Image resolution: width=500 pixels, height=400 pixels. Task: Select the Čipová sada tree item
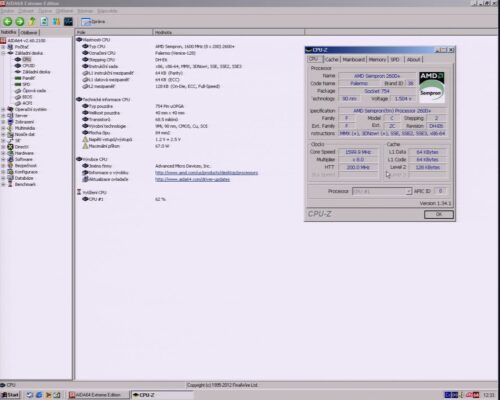coord(34,91)
